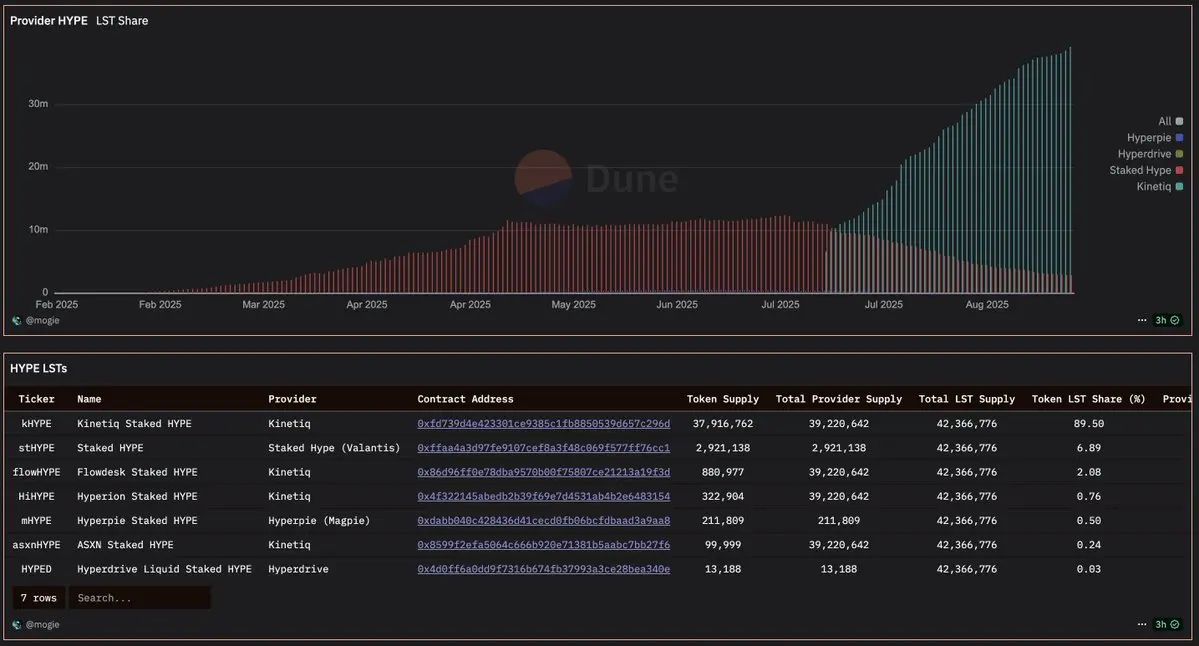Select the kHYPE ticker cell
Screen dimensions: 1199x646
(x=36, y=424)
